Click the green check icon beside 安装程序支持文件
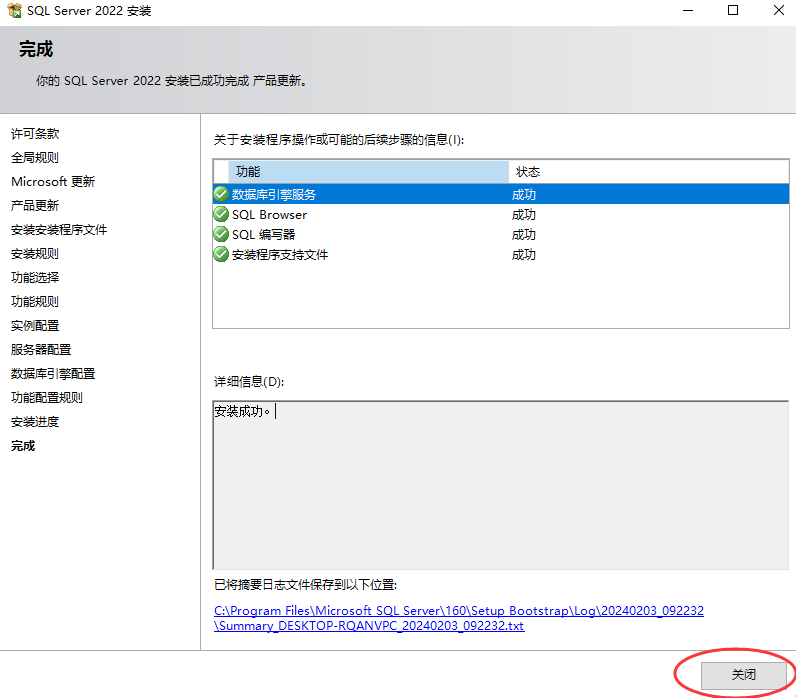This screenshot has width=796, height=698. (x=221, y=254)
